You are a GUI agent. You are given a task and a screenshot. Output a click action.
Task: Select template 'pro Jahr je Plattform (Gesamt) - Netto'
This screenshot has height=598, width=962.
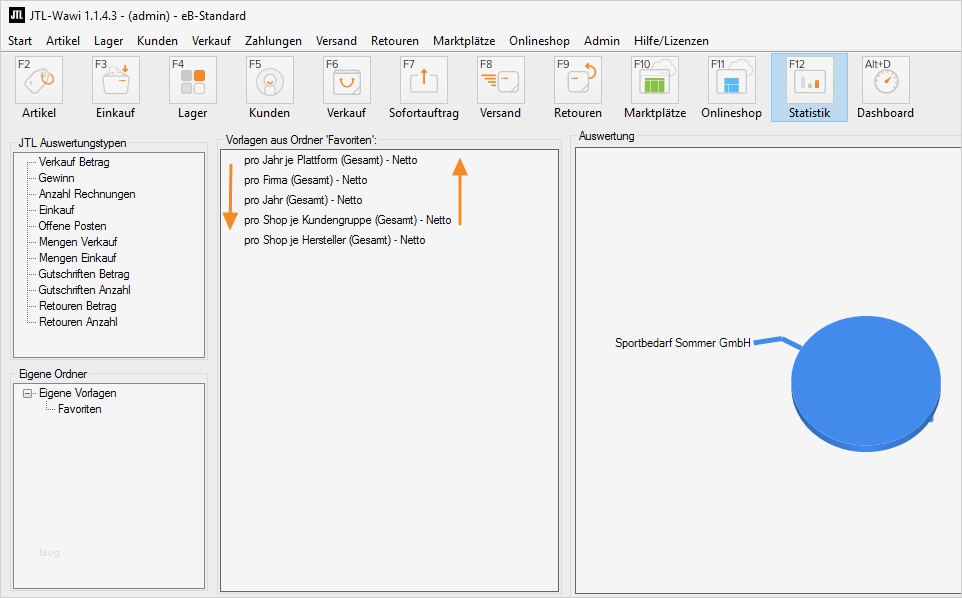(x=331, y=160)
